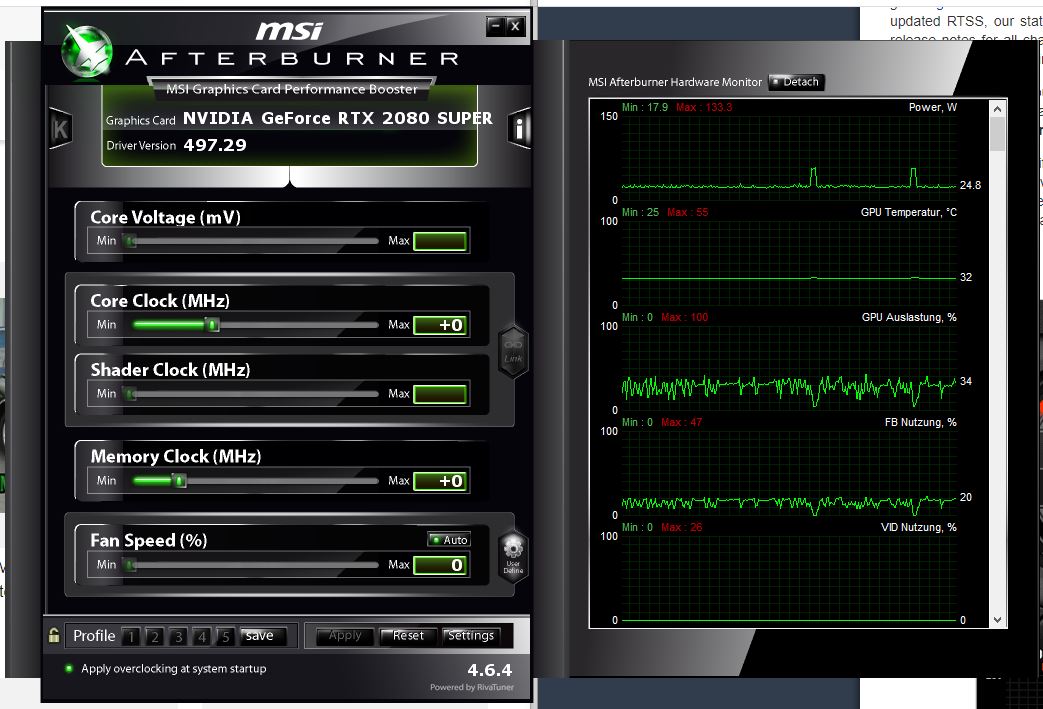Click the Reset button
Image resolution: width=1043 pixels, height=709 pixels.
coord(408,636)
